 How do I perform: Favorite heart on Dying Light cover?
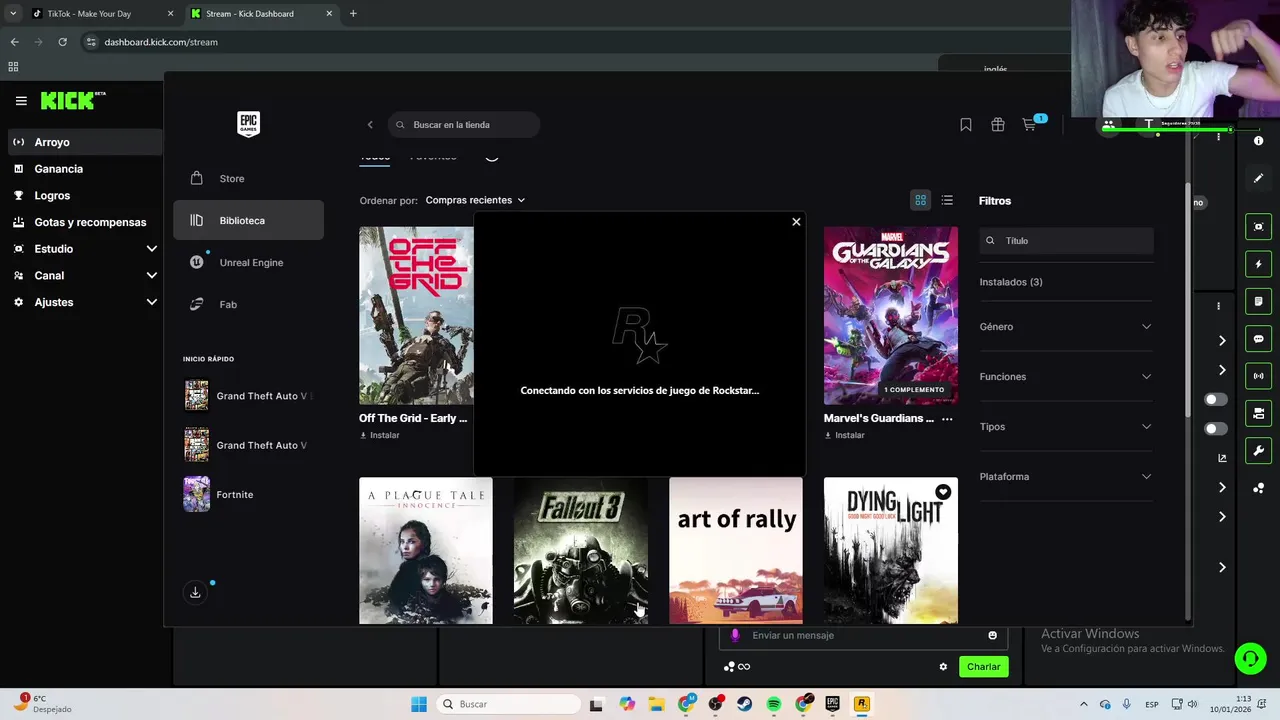coord(943,492)
